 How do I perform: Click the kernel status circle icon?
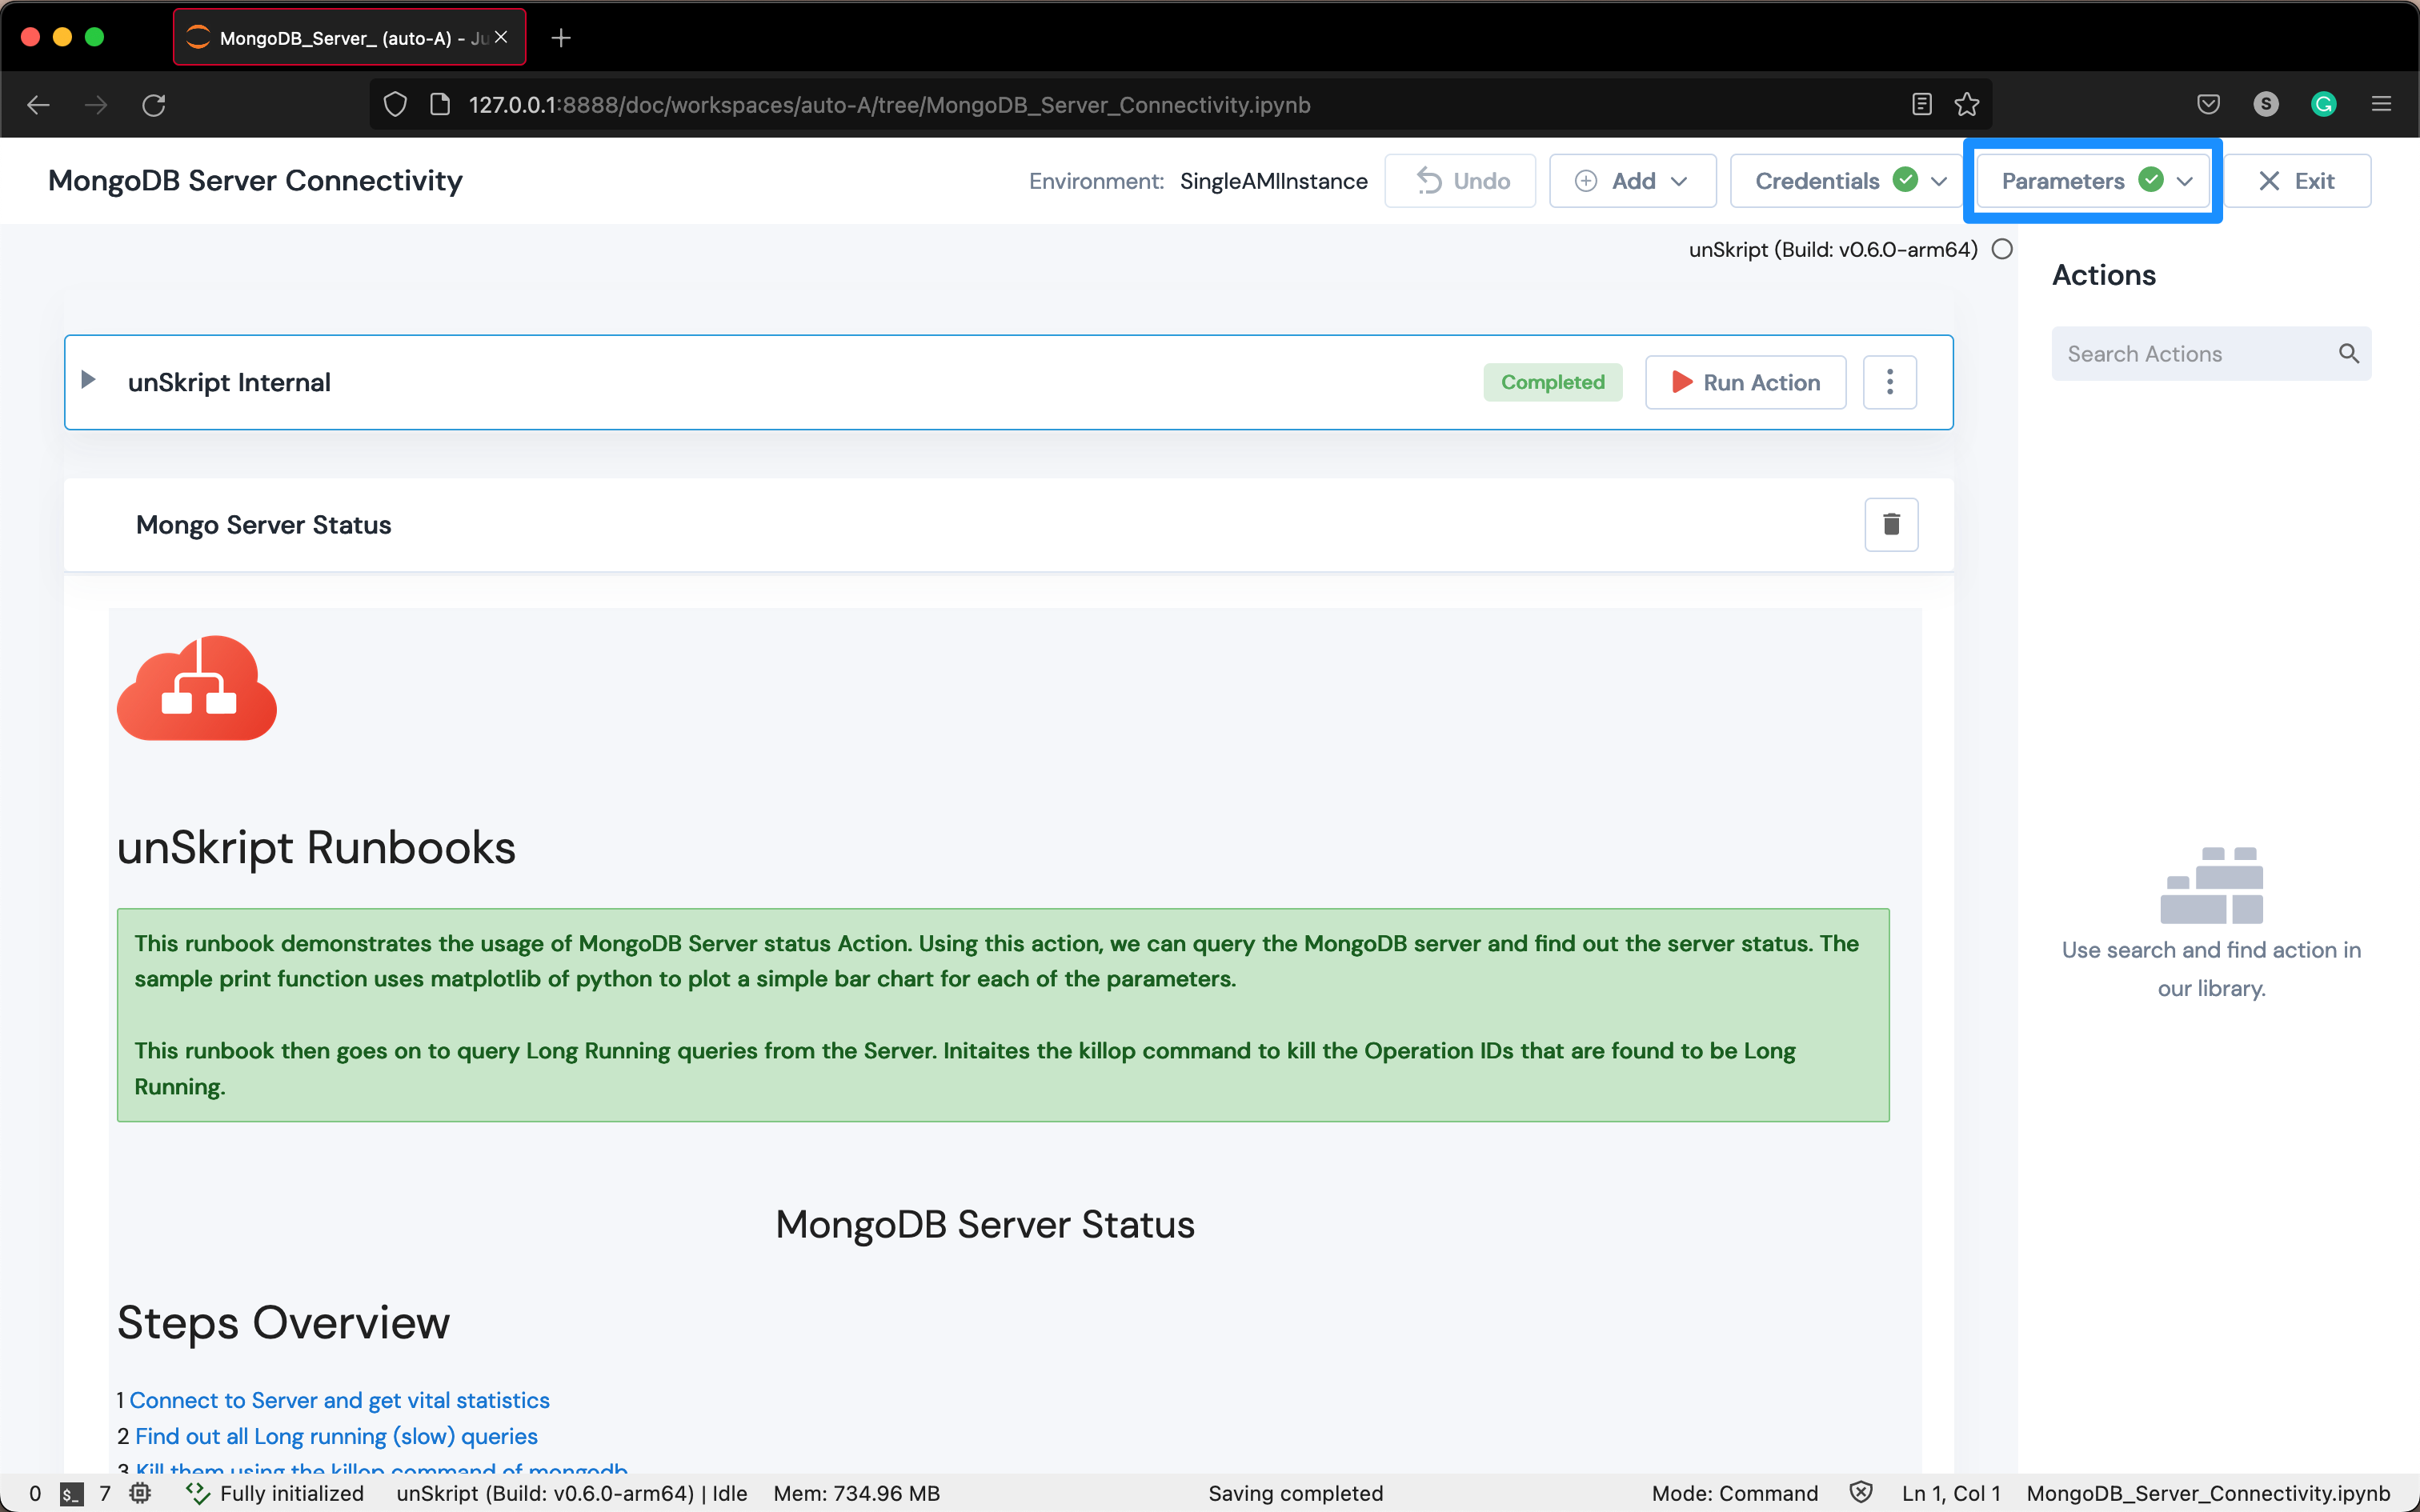(x=2002, y=250)
